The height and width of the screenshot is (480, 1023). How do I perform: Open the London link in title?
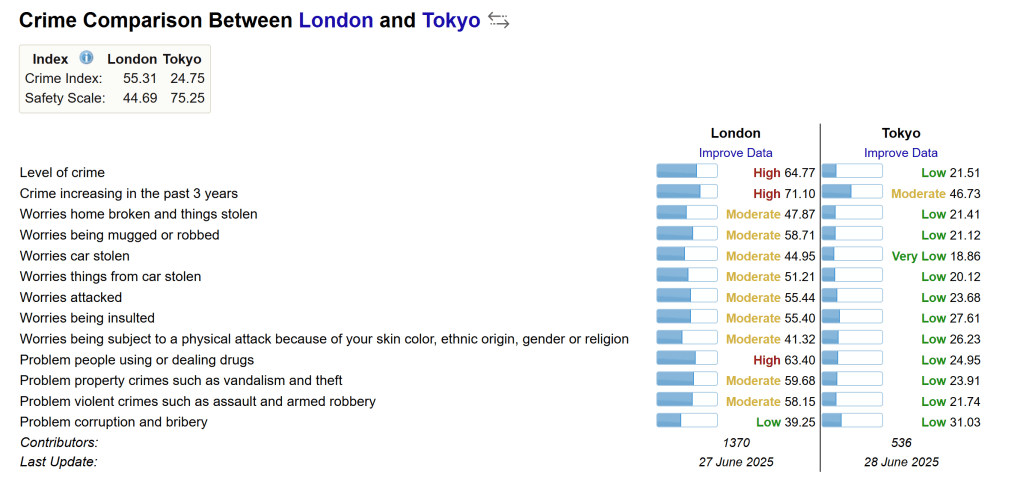coord(336,20)
